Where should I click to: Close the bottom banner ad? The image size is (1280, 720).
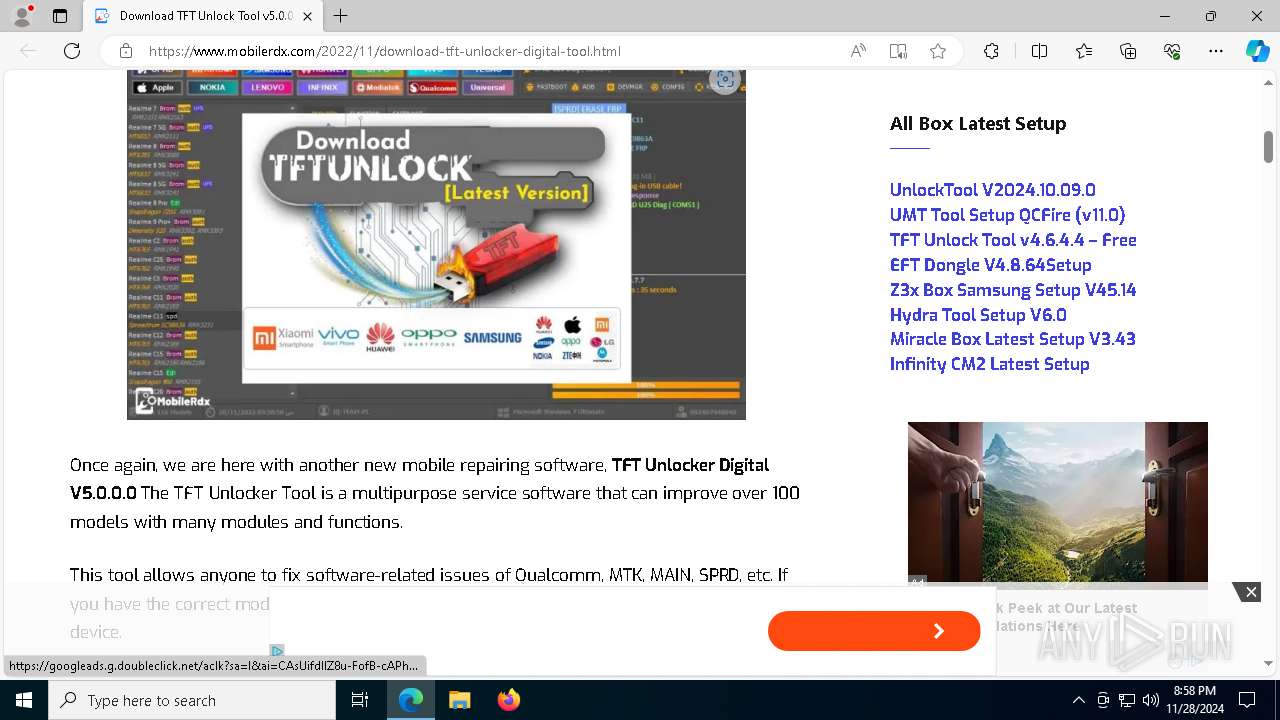click(1250, 592)
